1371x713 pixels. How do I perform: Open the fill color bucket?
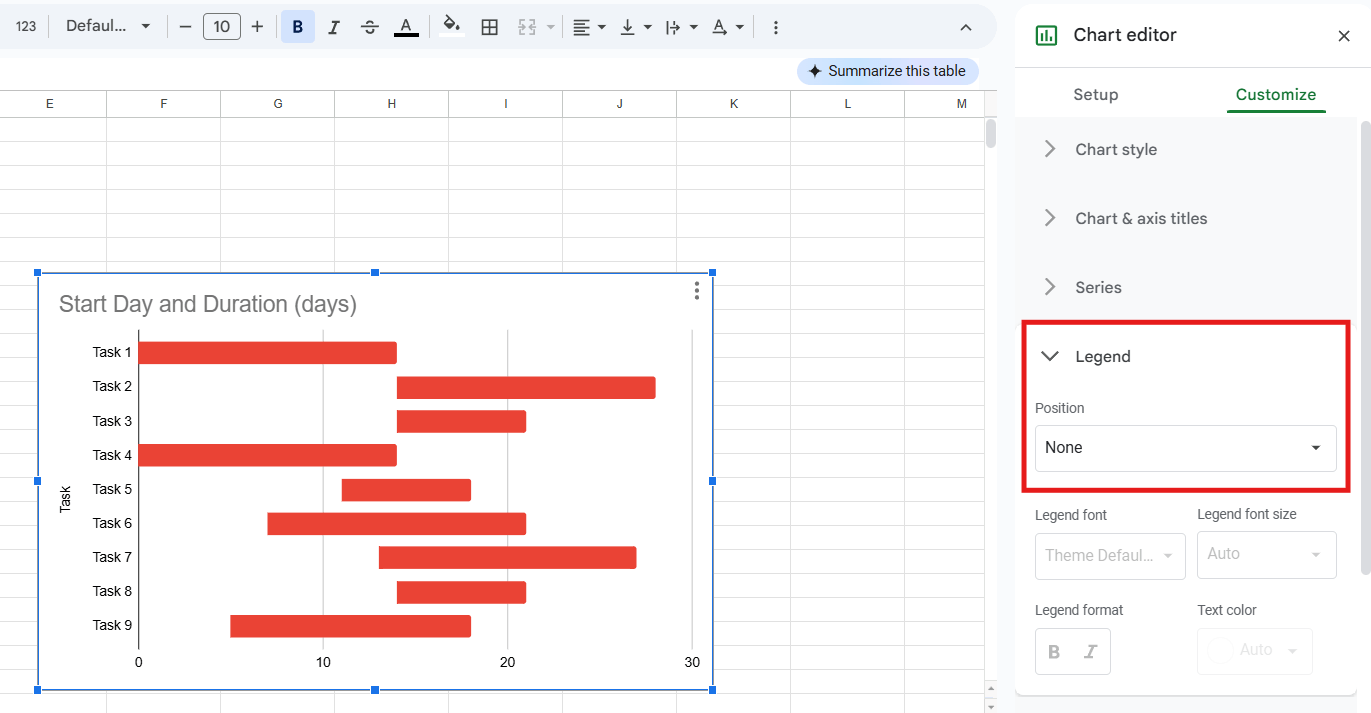(452, 27)
